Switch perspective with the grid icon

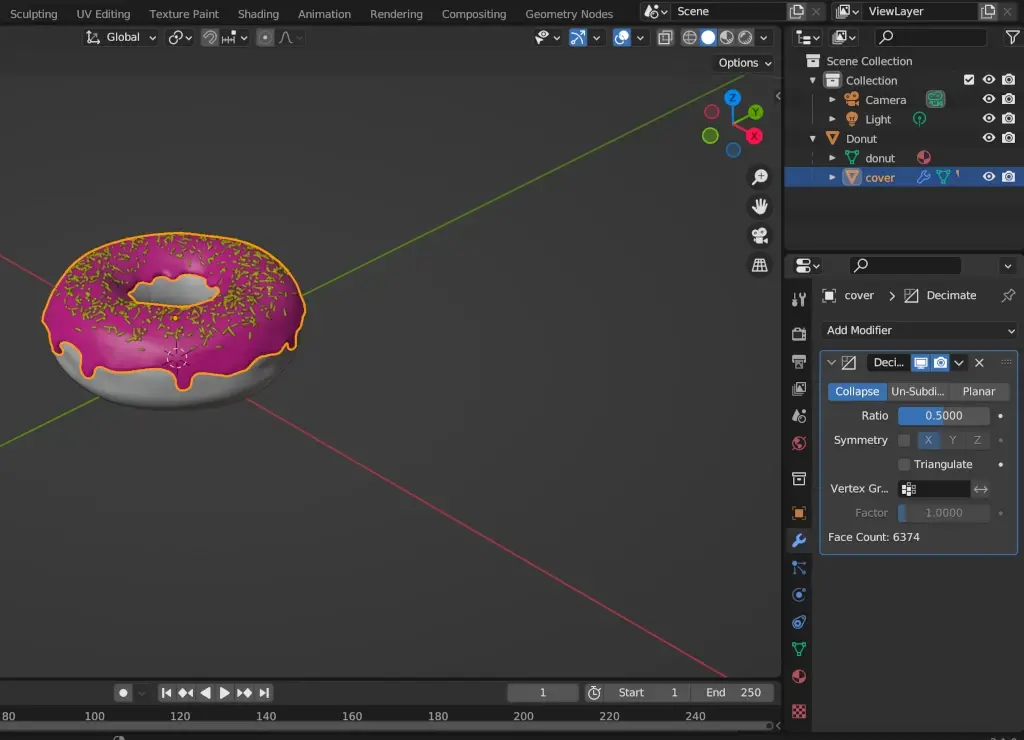tap(760, 265)
